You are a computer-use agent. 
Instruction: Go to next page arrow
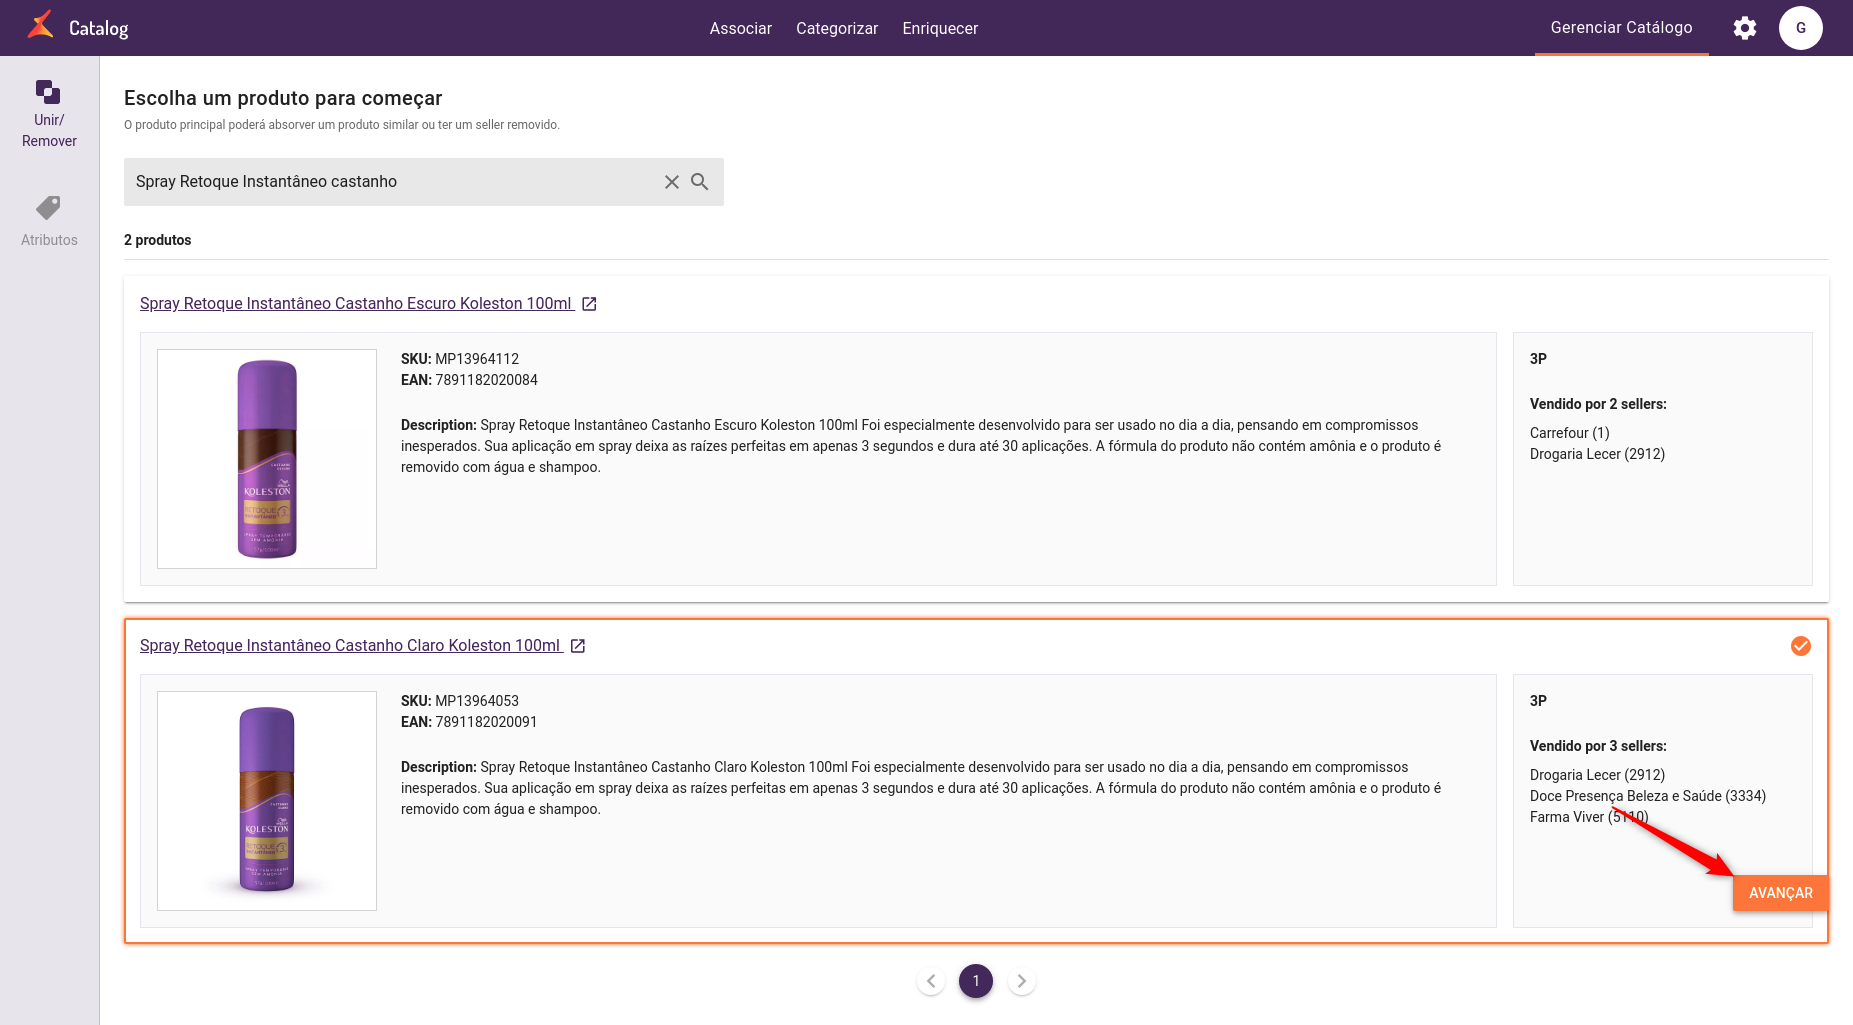point(1021,981)
